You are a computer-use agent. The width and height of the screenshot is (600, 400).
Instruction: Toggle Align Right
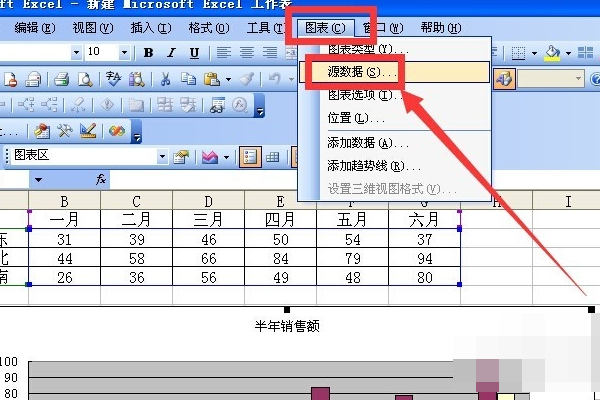point(270,53)
